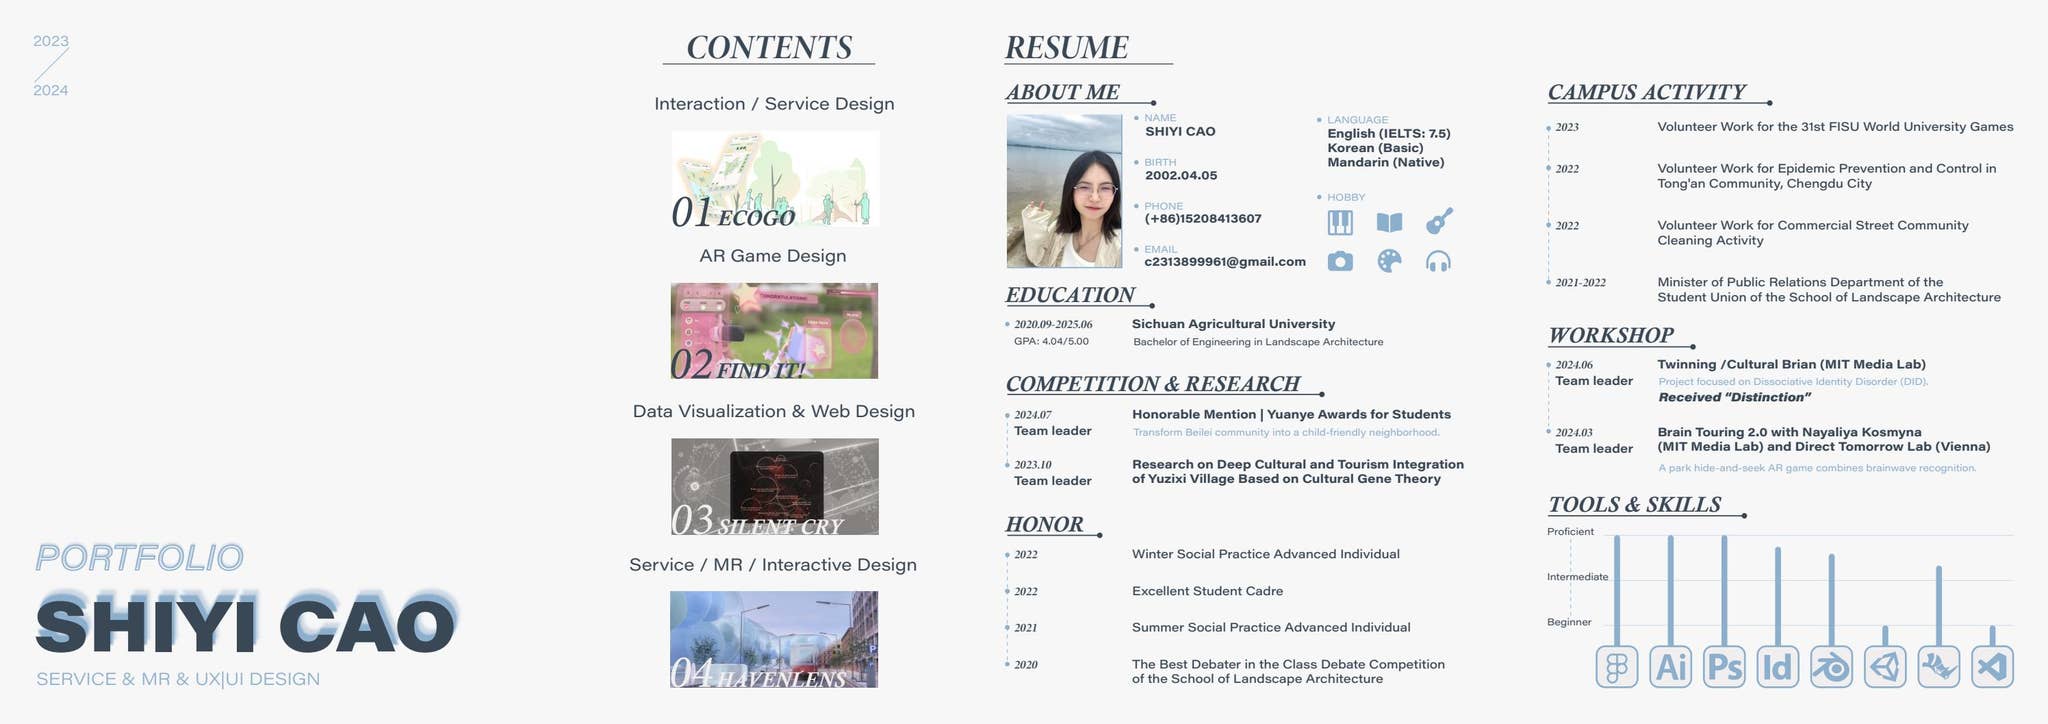2048x724 pixels.
Task: Click 'Honorable Mention | Yuanye Awards for Students'
Action: coord(1291,414)
